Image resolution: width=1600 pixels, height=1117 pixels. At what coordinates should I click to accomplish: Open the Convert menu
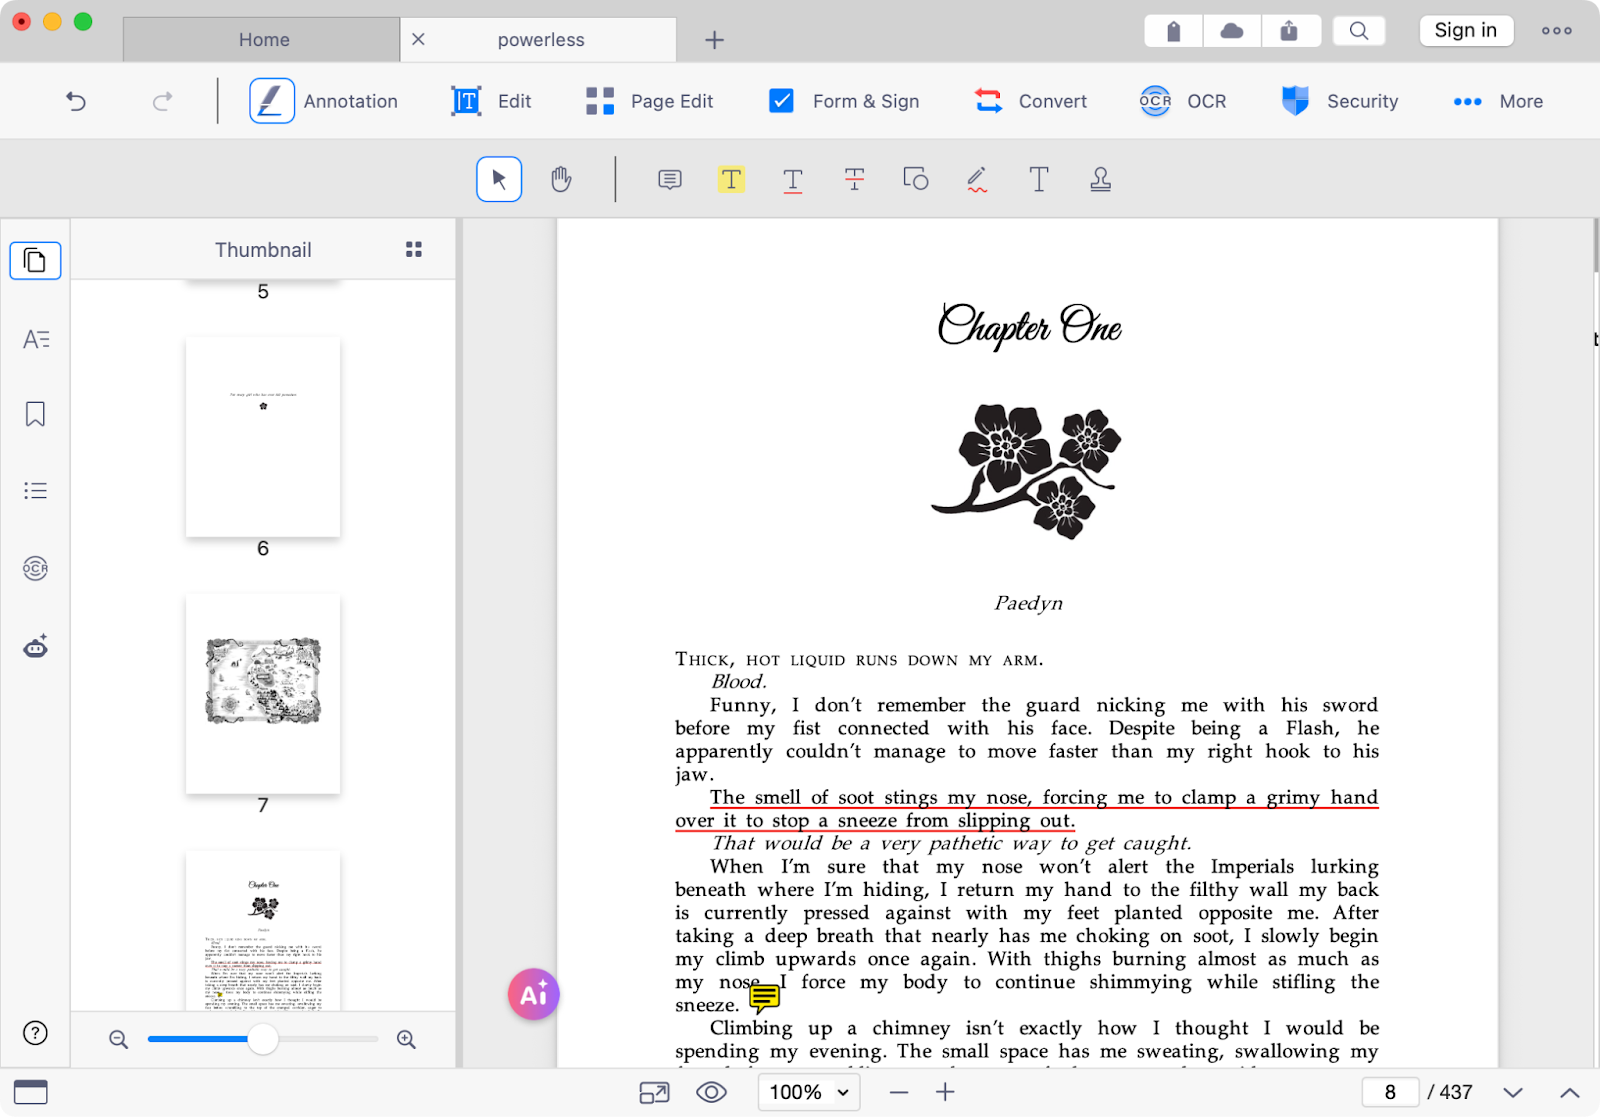[1031, 101]
